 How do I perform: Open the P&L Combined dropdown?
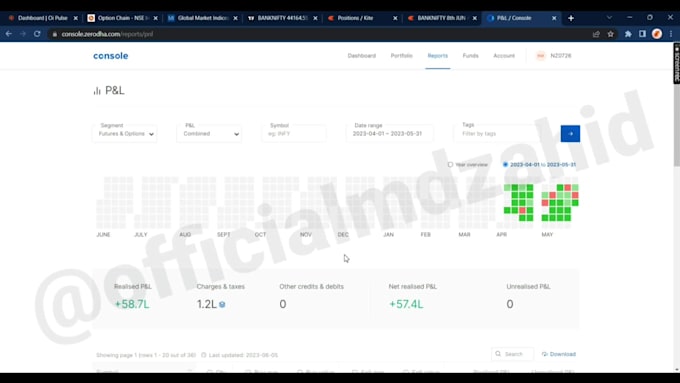(x=209, y=133)
